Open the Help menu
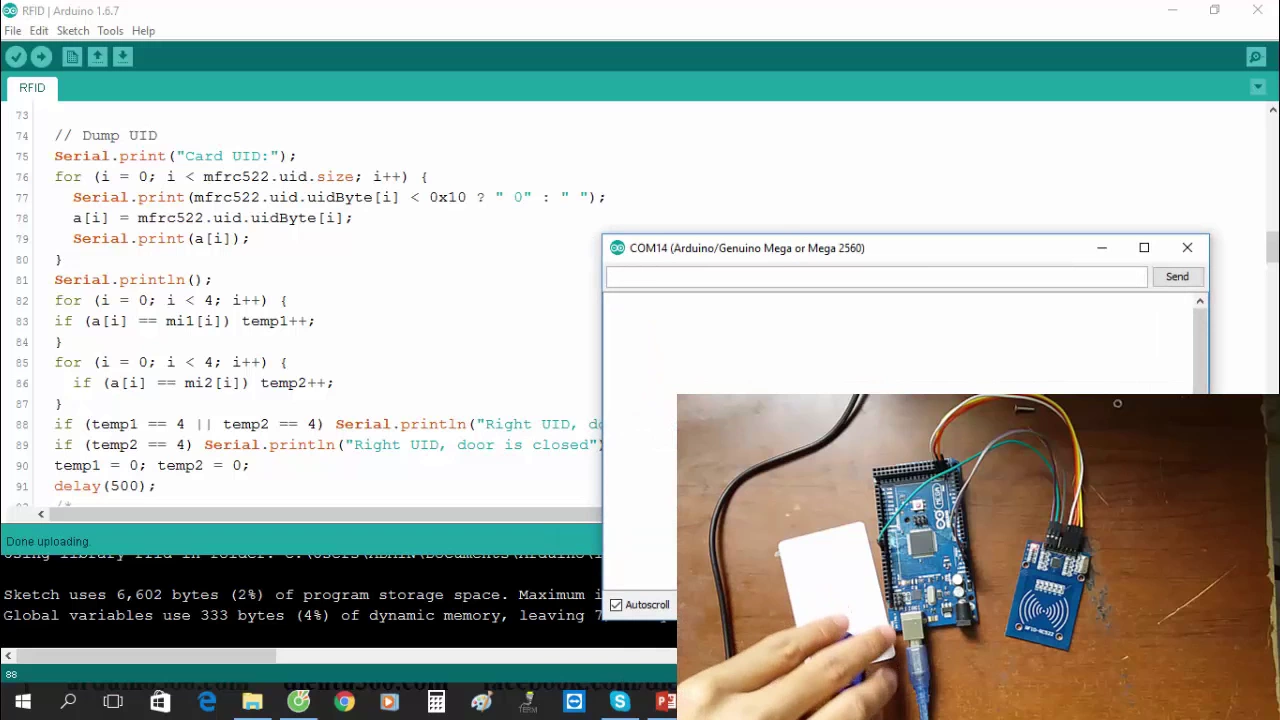1280x720 pixels. click(x=143, y=31)
